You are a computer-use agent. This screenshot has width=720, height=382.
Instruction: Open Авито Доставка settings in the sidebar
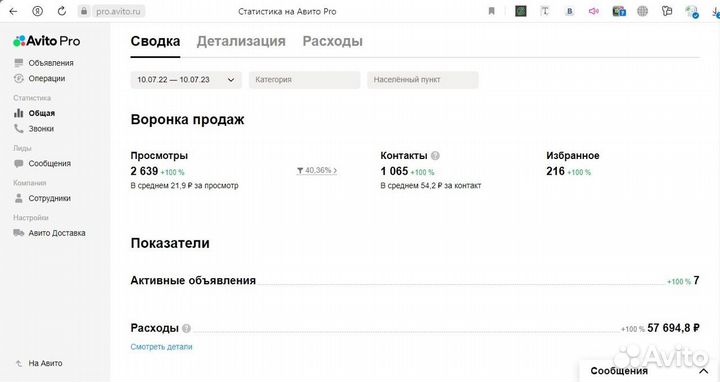[57, 233]
